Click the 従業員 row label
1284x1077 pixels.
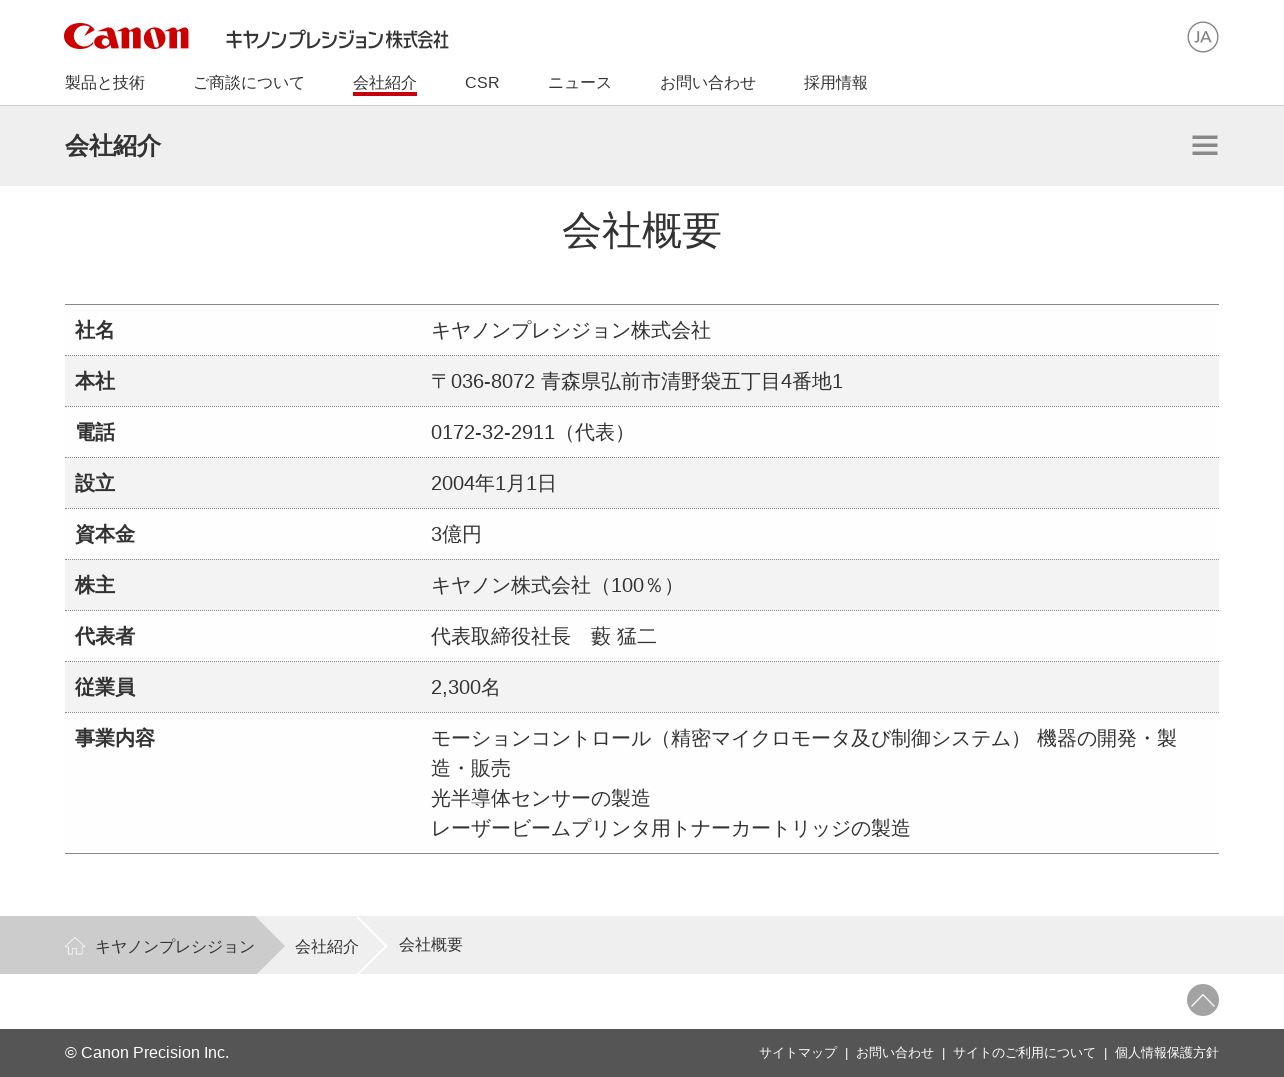105,687
